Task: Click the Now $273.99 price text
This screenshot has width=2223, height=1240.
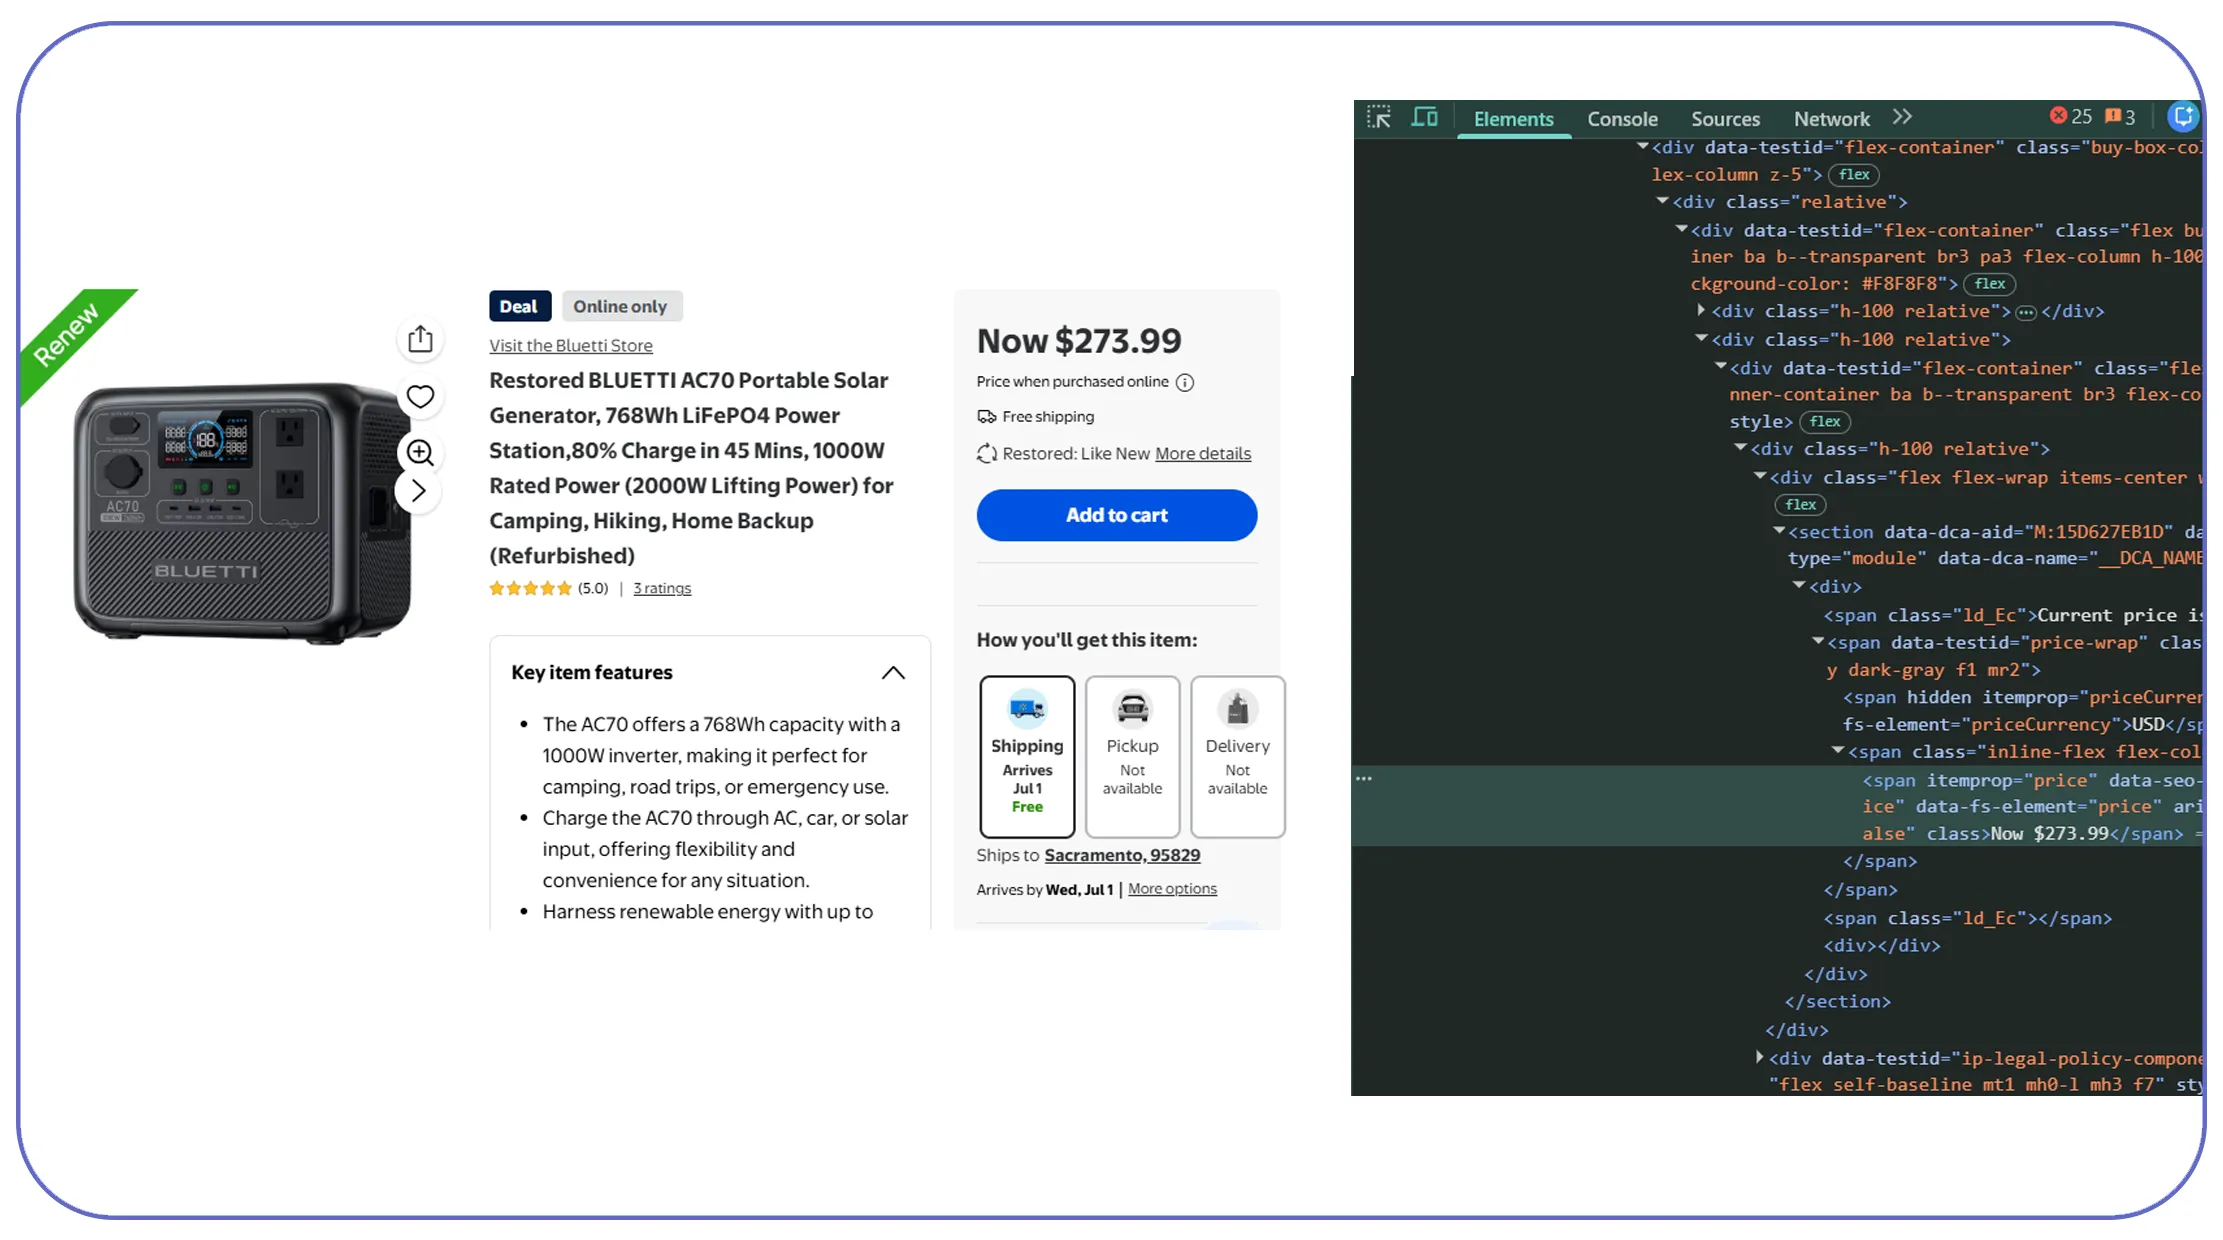Action: coord(1079,341)
